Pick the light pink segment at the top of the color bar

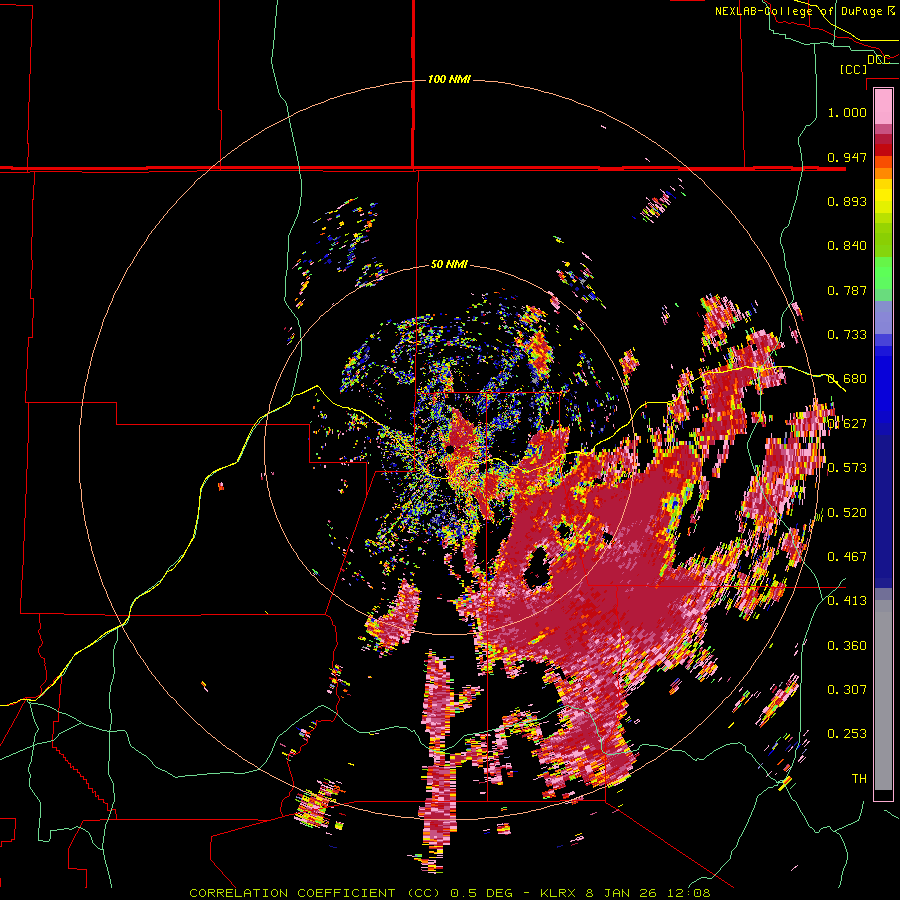pos(883,106)
